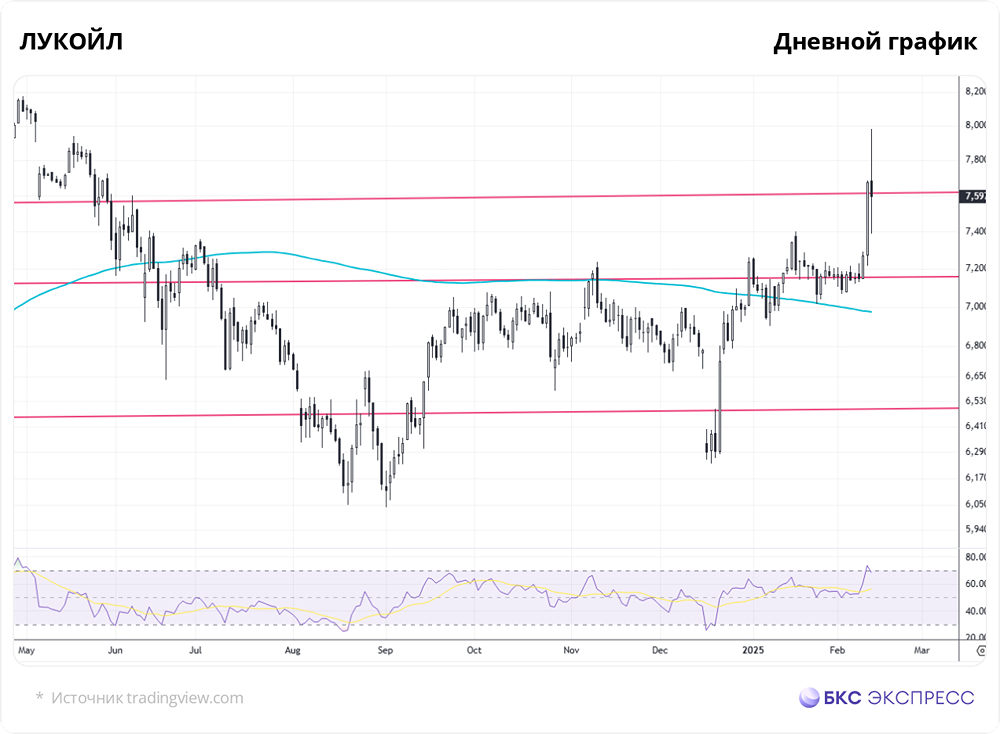Click the 7,80 price axis label
The image size is (1000, 734).
[x=975, y=159]
